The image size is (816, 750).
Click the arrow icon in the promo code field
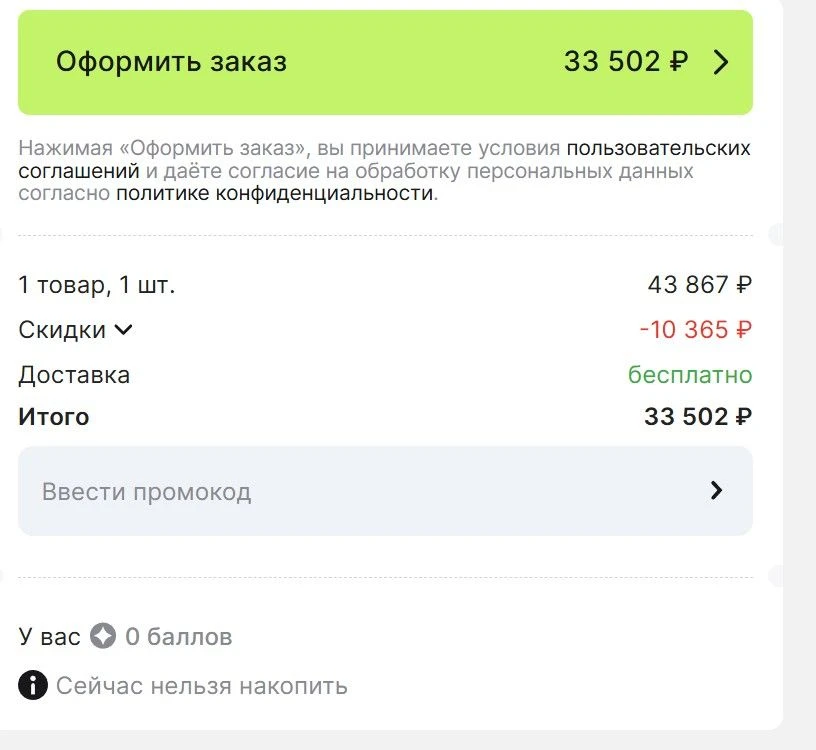click(717, 490)
